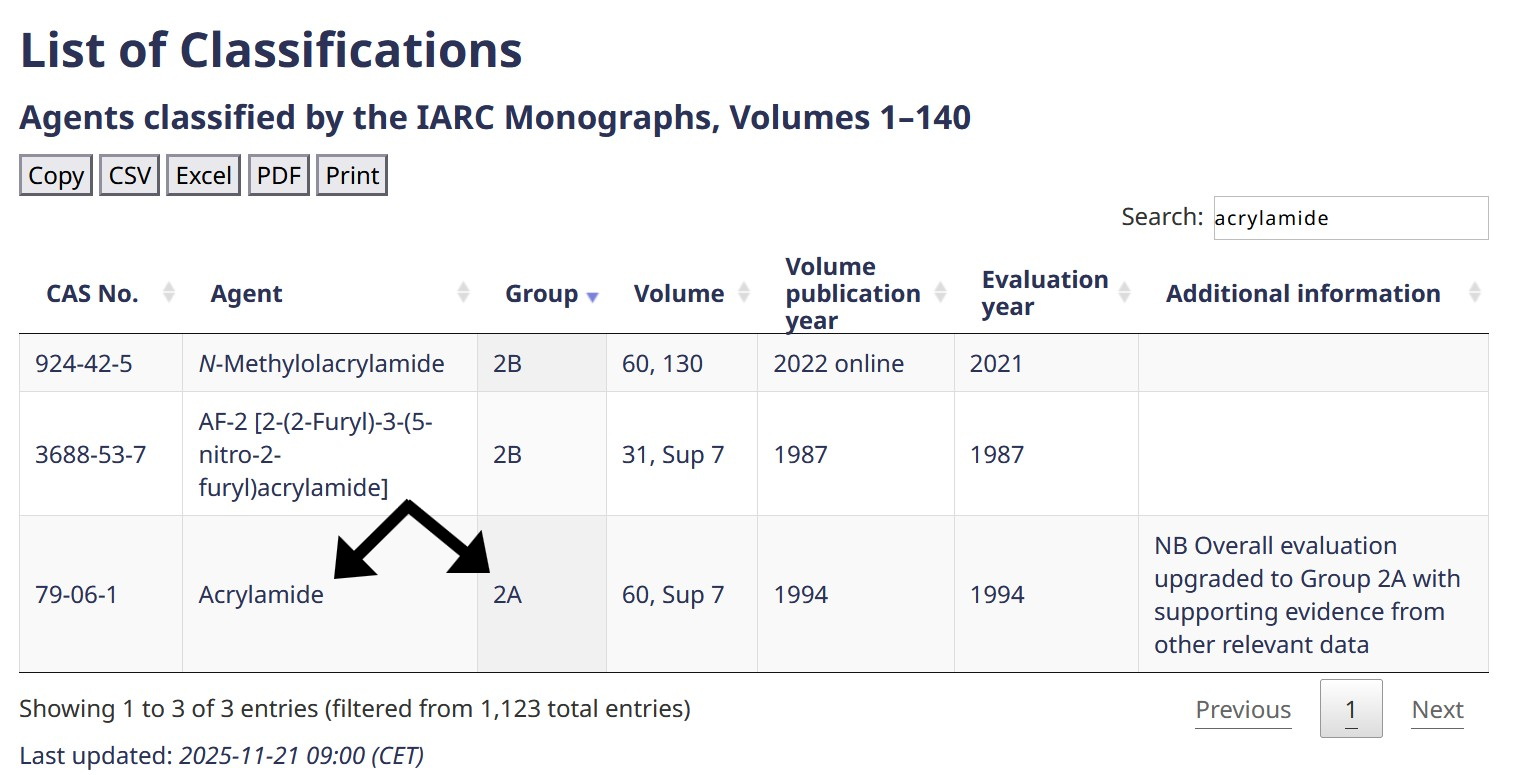Go to the Previous page link
The image size is (1530, 775).
point(1243,709)
